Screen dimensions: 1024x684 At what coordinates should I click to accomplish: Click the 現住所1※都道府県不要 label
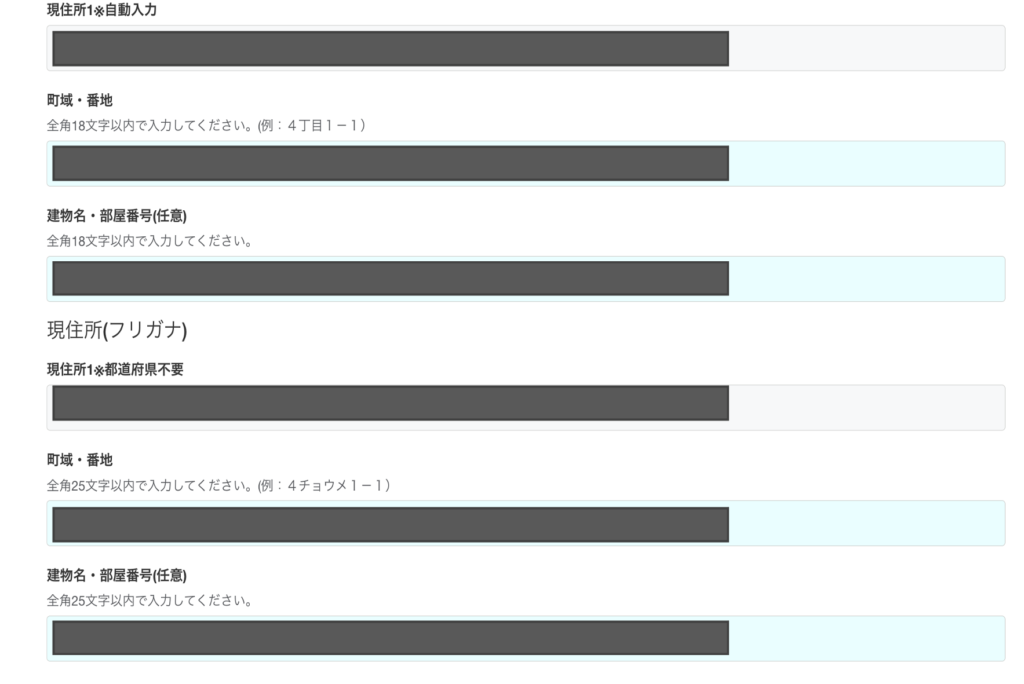coord(115,369)
